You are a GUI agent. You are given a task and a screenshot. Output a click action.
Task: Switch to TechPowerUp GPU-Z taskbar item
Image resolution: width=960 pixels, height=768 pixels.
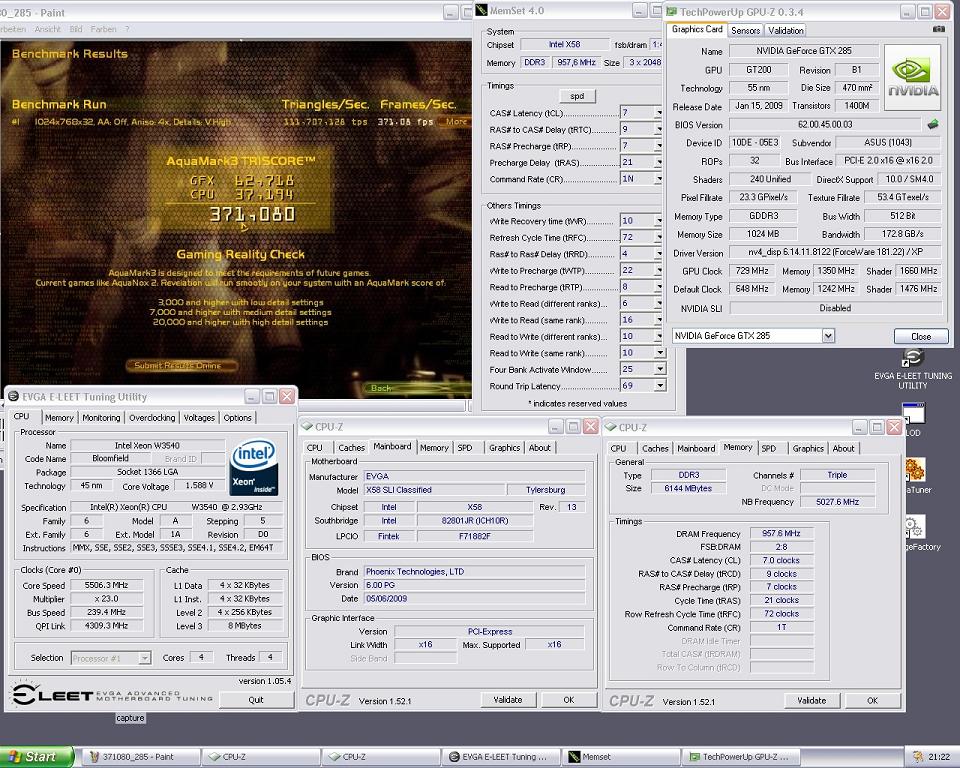point(741,757)
